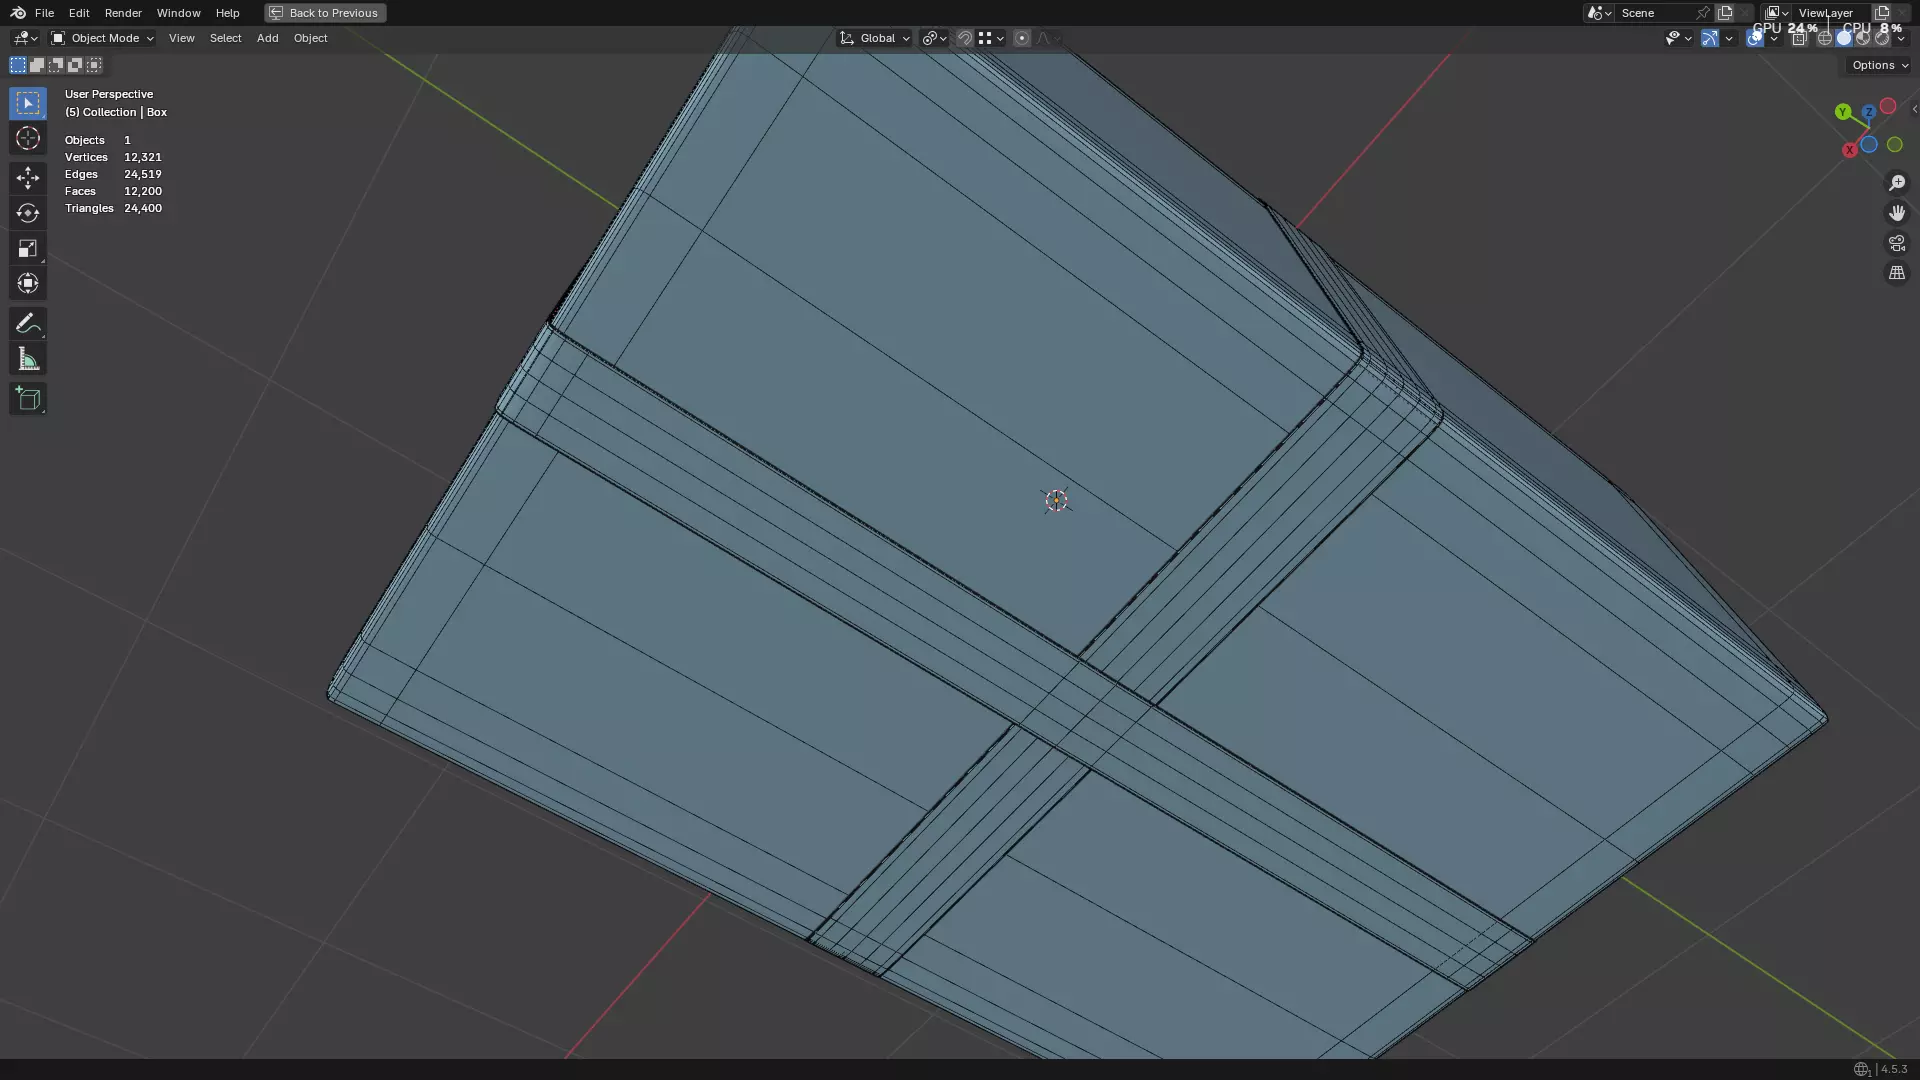This screenshot has width=1920, height=1080.
Task: Open the Help menu
Action: coord(227,13)
